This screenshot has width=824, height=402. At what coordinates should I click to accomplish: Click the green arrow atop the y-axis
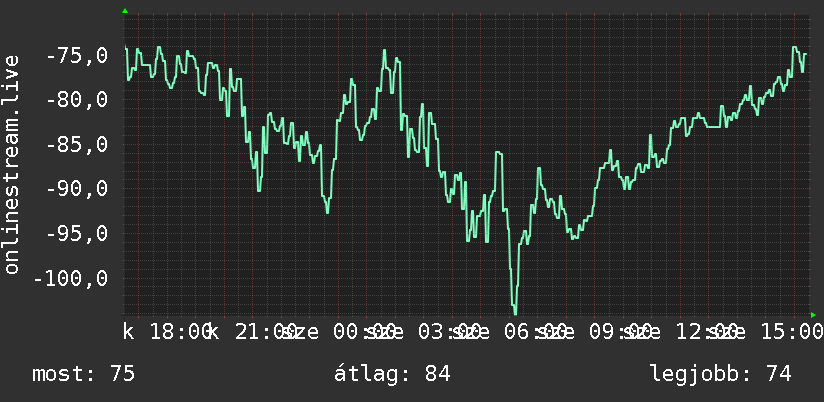(x=125, y=11)
